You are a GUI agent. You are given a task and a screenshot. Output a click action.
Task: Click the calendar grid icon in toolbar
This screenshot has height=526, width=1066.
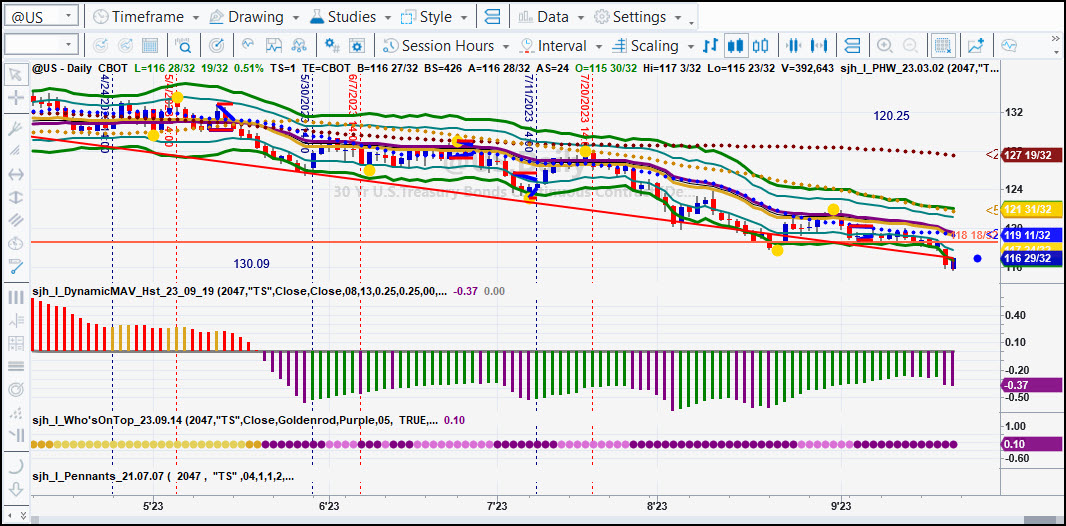(150, 46)
